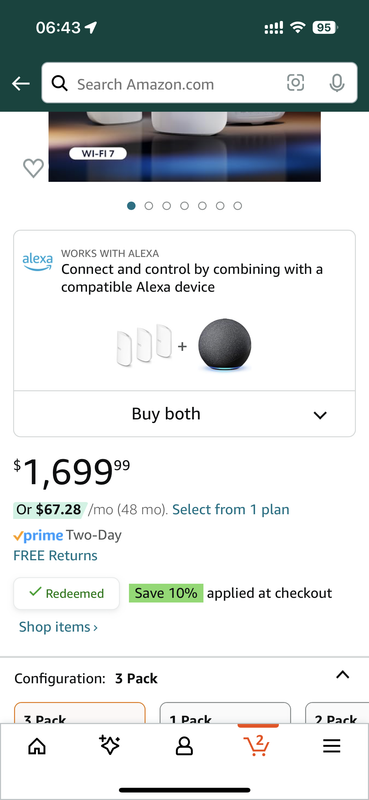Select the 2 Pack configuration option

click(x=337, y=713)
